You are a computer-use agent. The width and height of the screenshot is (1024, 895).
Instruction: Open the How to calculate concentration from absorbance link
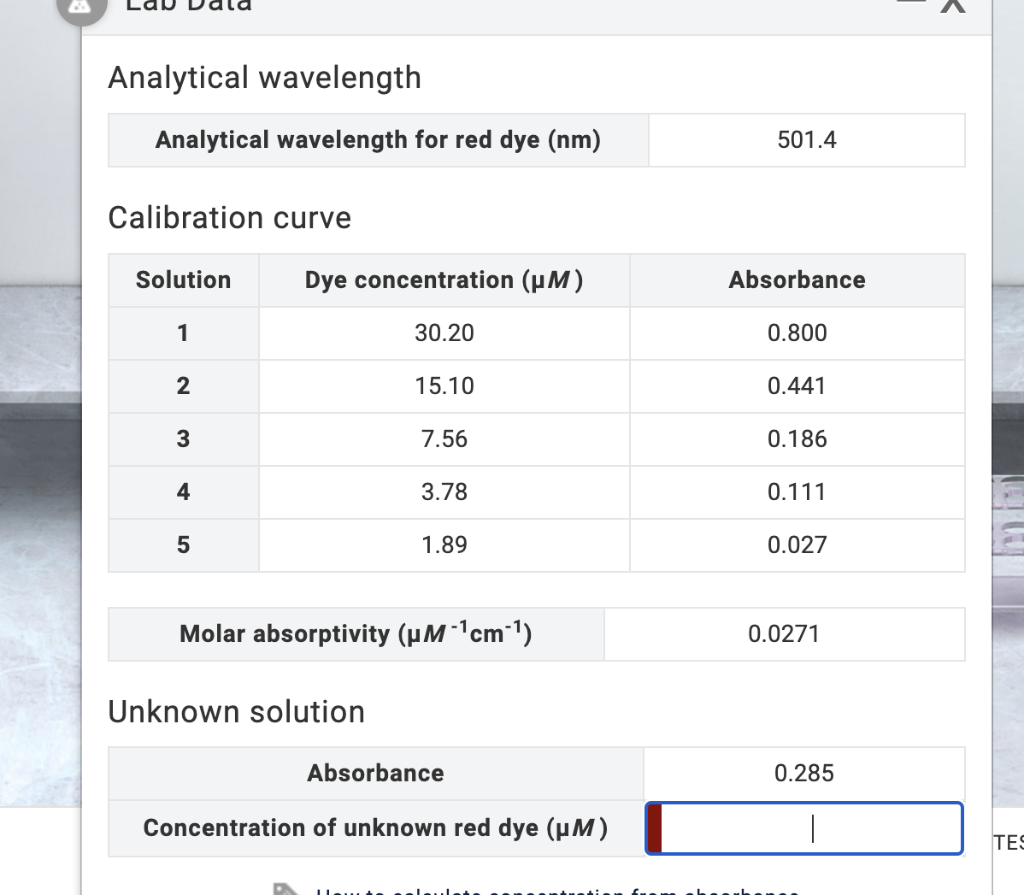coord(560,890)
